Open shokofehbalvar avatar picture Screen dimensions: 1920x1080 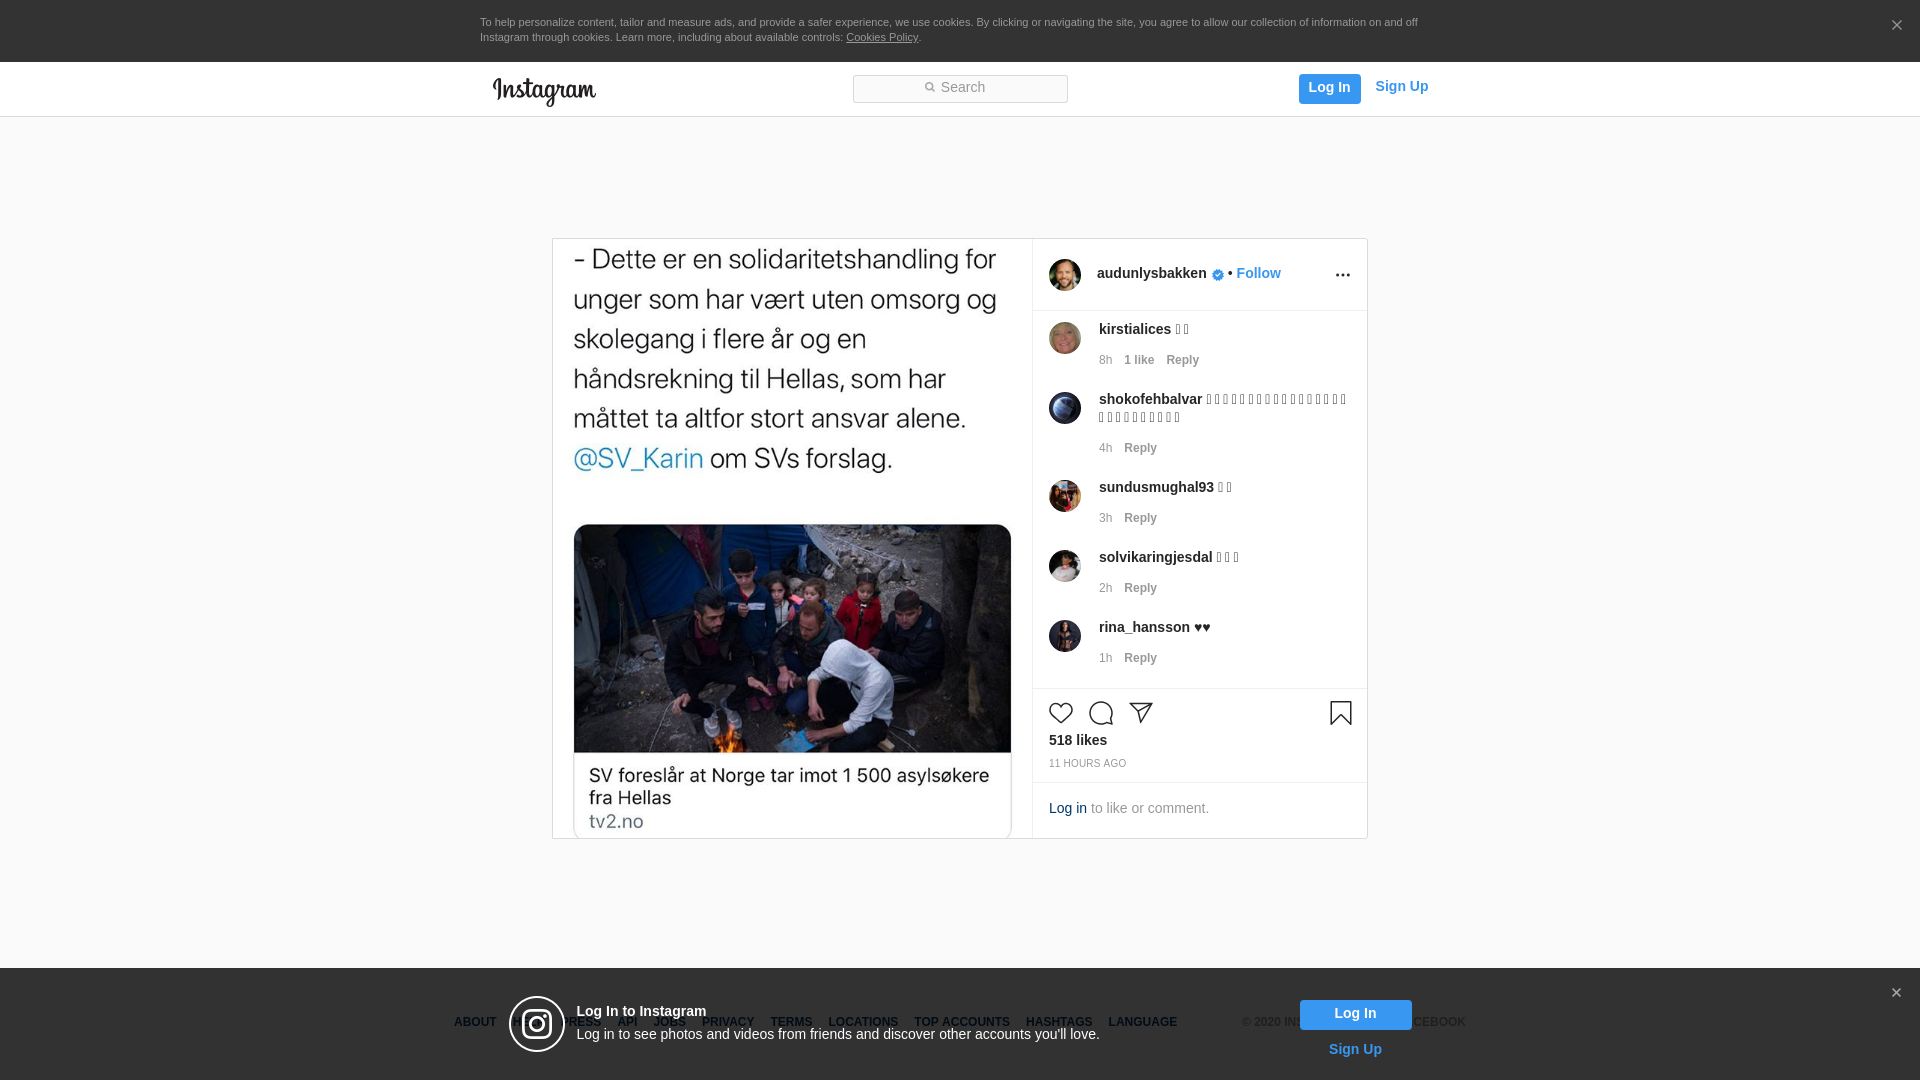(x=1065, y=408)
